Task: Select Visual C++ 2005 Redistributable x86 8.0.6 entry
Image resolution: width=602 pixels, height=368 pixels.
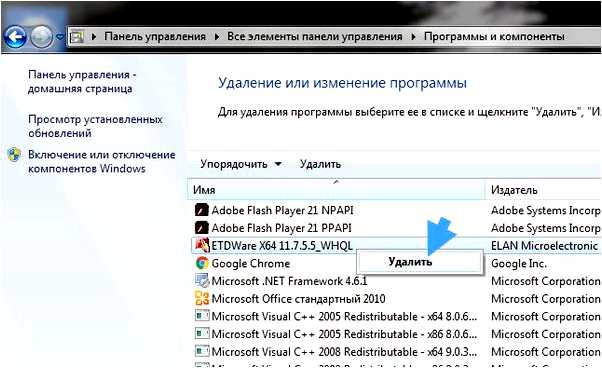Action: pyautogui.click(x=344, y=334)
